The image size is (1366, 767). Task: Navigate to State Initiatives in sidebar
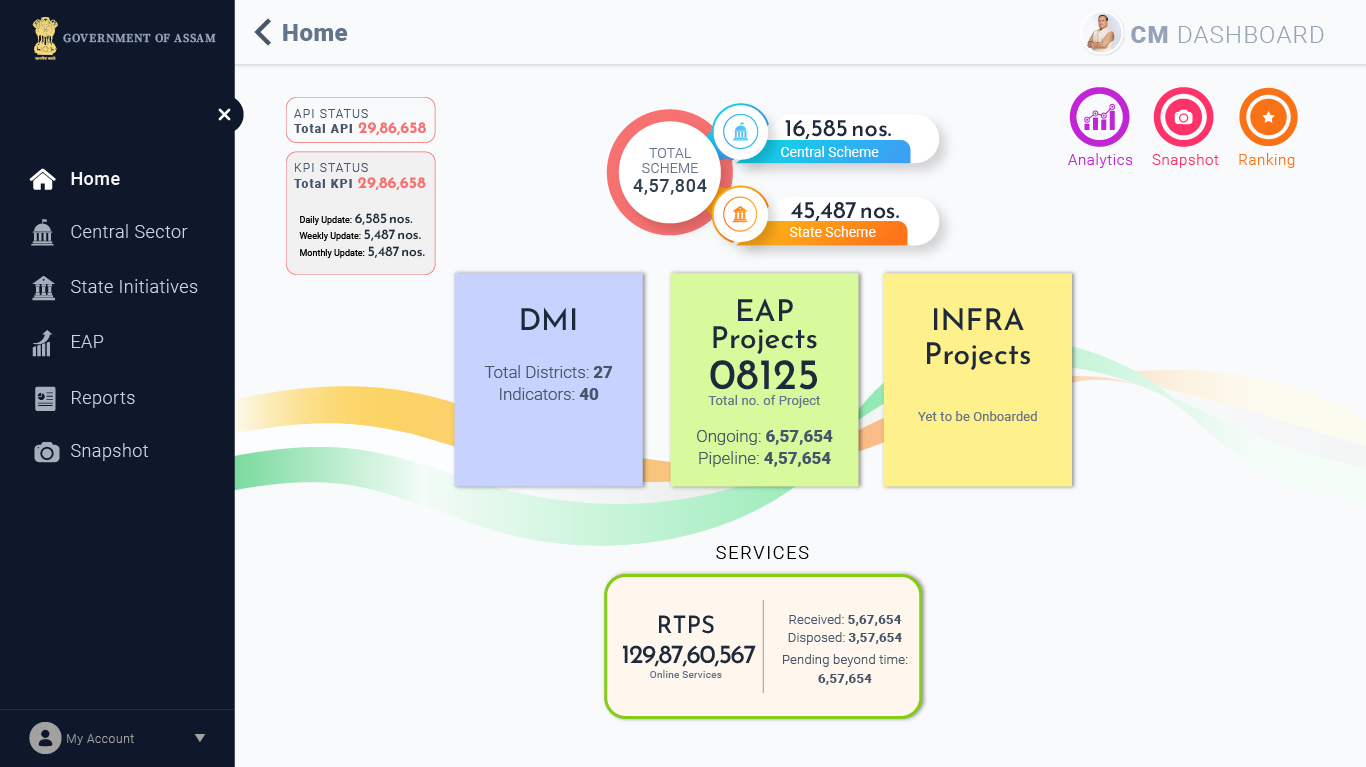coord(133,287)
